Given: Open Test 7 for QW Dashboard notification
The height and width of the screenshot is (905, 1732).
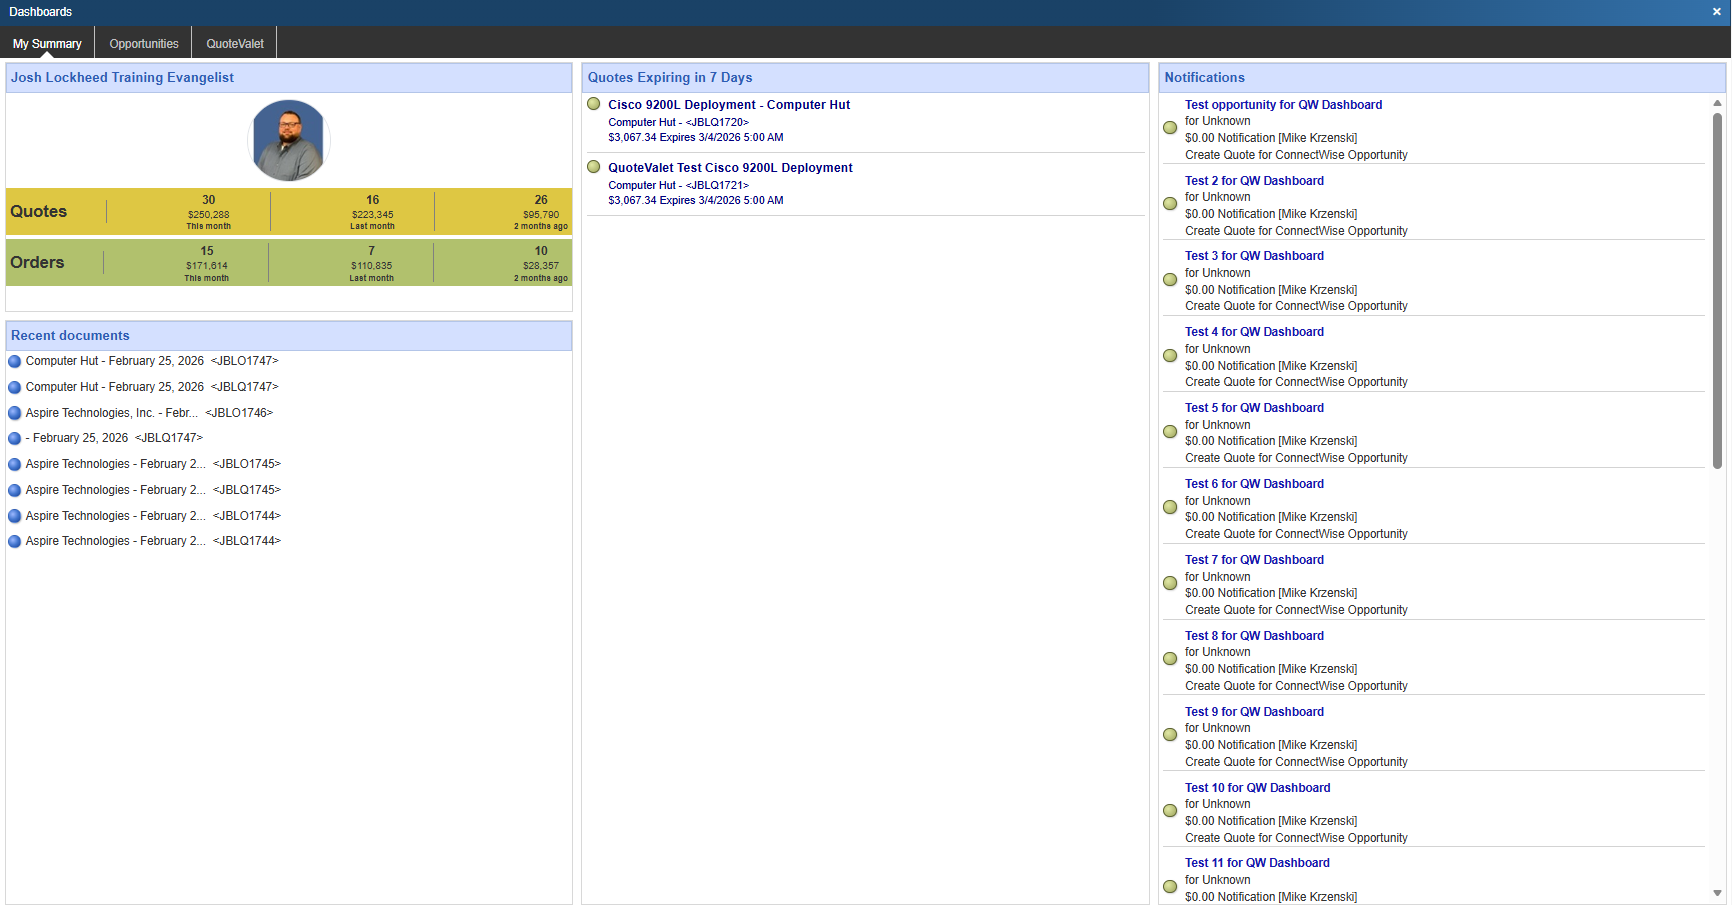Looking at the screenshot, I should (1254, 560).
